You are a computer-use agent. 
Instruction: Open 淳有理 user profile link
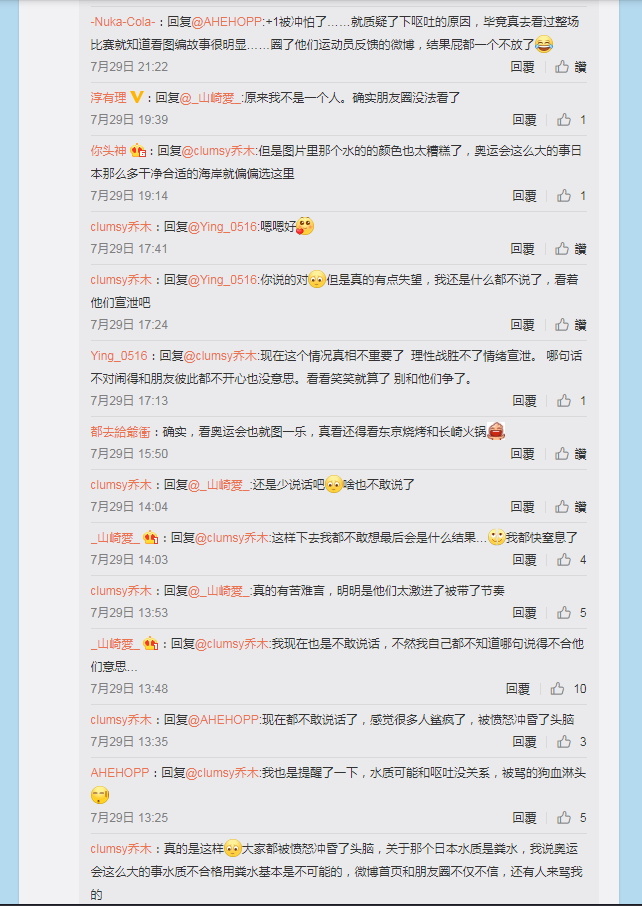tap(108, 98)
